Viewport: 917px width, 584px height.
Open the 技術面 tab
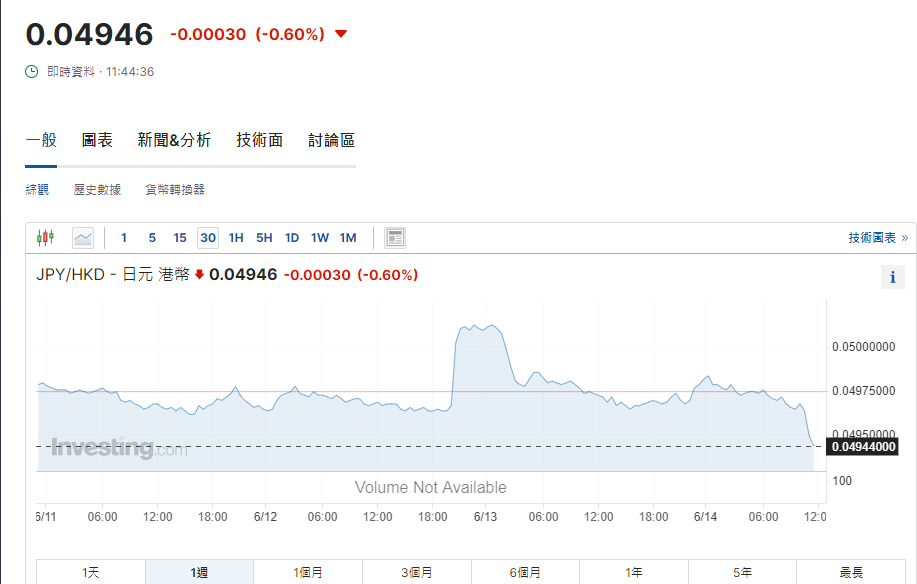click(259, 140)
